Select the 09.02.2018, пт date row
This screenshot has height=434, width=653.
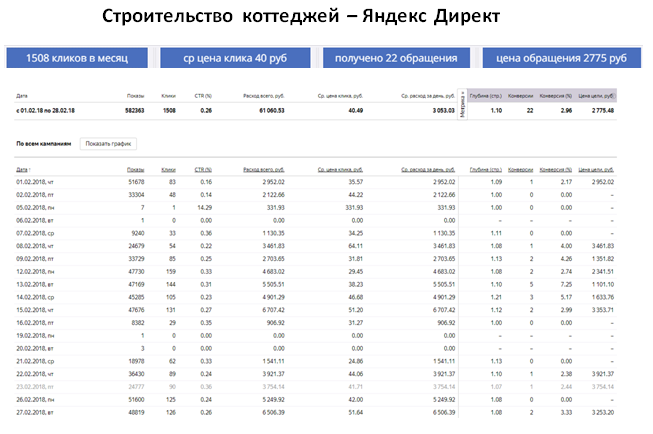coord(315,259)
